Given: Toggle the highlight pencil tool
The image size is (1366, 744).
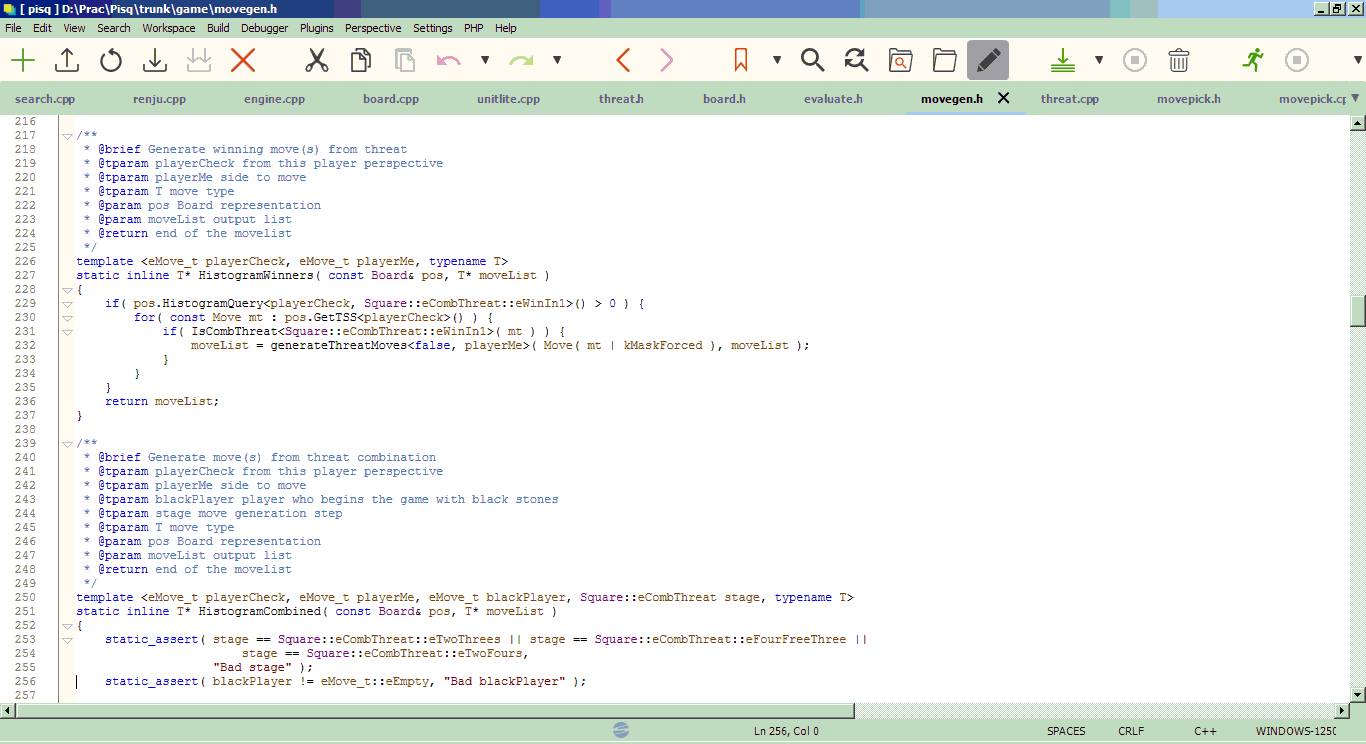Looking at the screenshot, I should [x=988, y=60].
